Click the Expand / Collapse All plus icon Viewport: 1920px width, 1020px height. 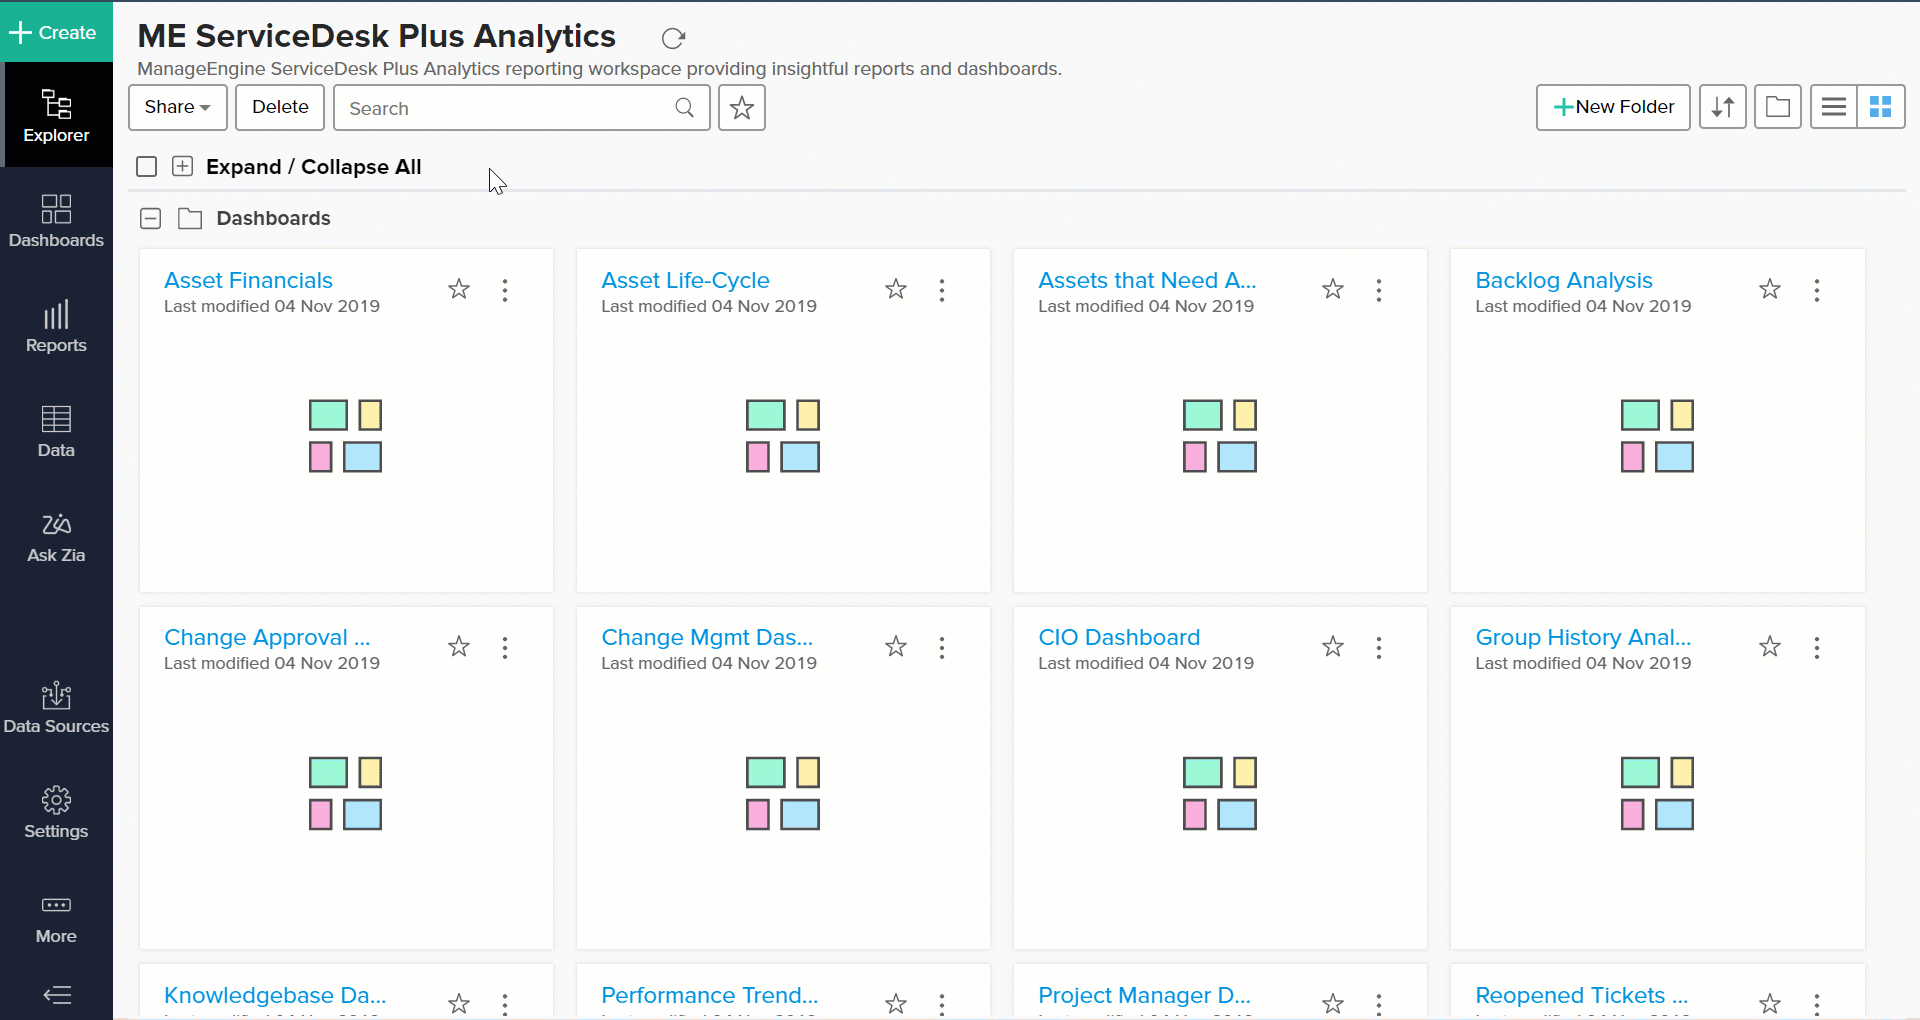point(182,167)
